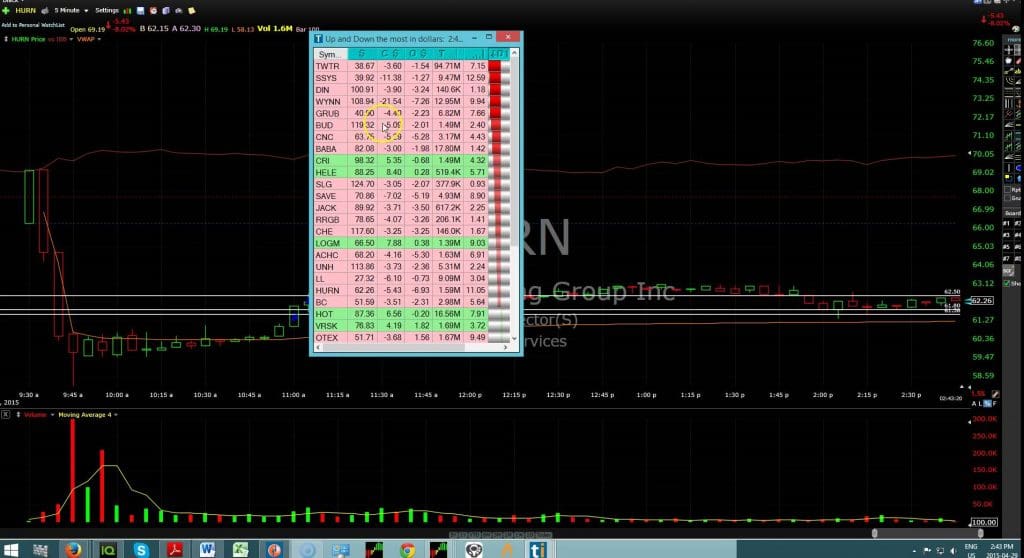Viewport: 1024px width, 558px height.
Task: Click scanner horizontal scrollbar right arrow
Action: [505, 348]
